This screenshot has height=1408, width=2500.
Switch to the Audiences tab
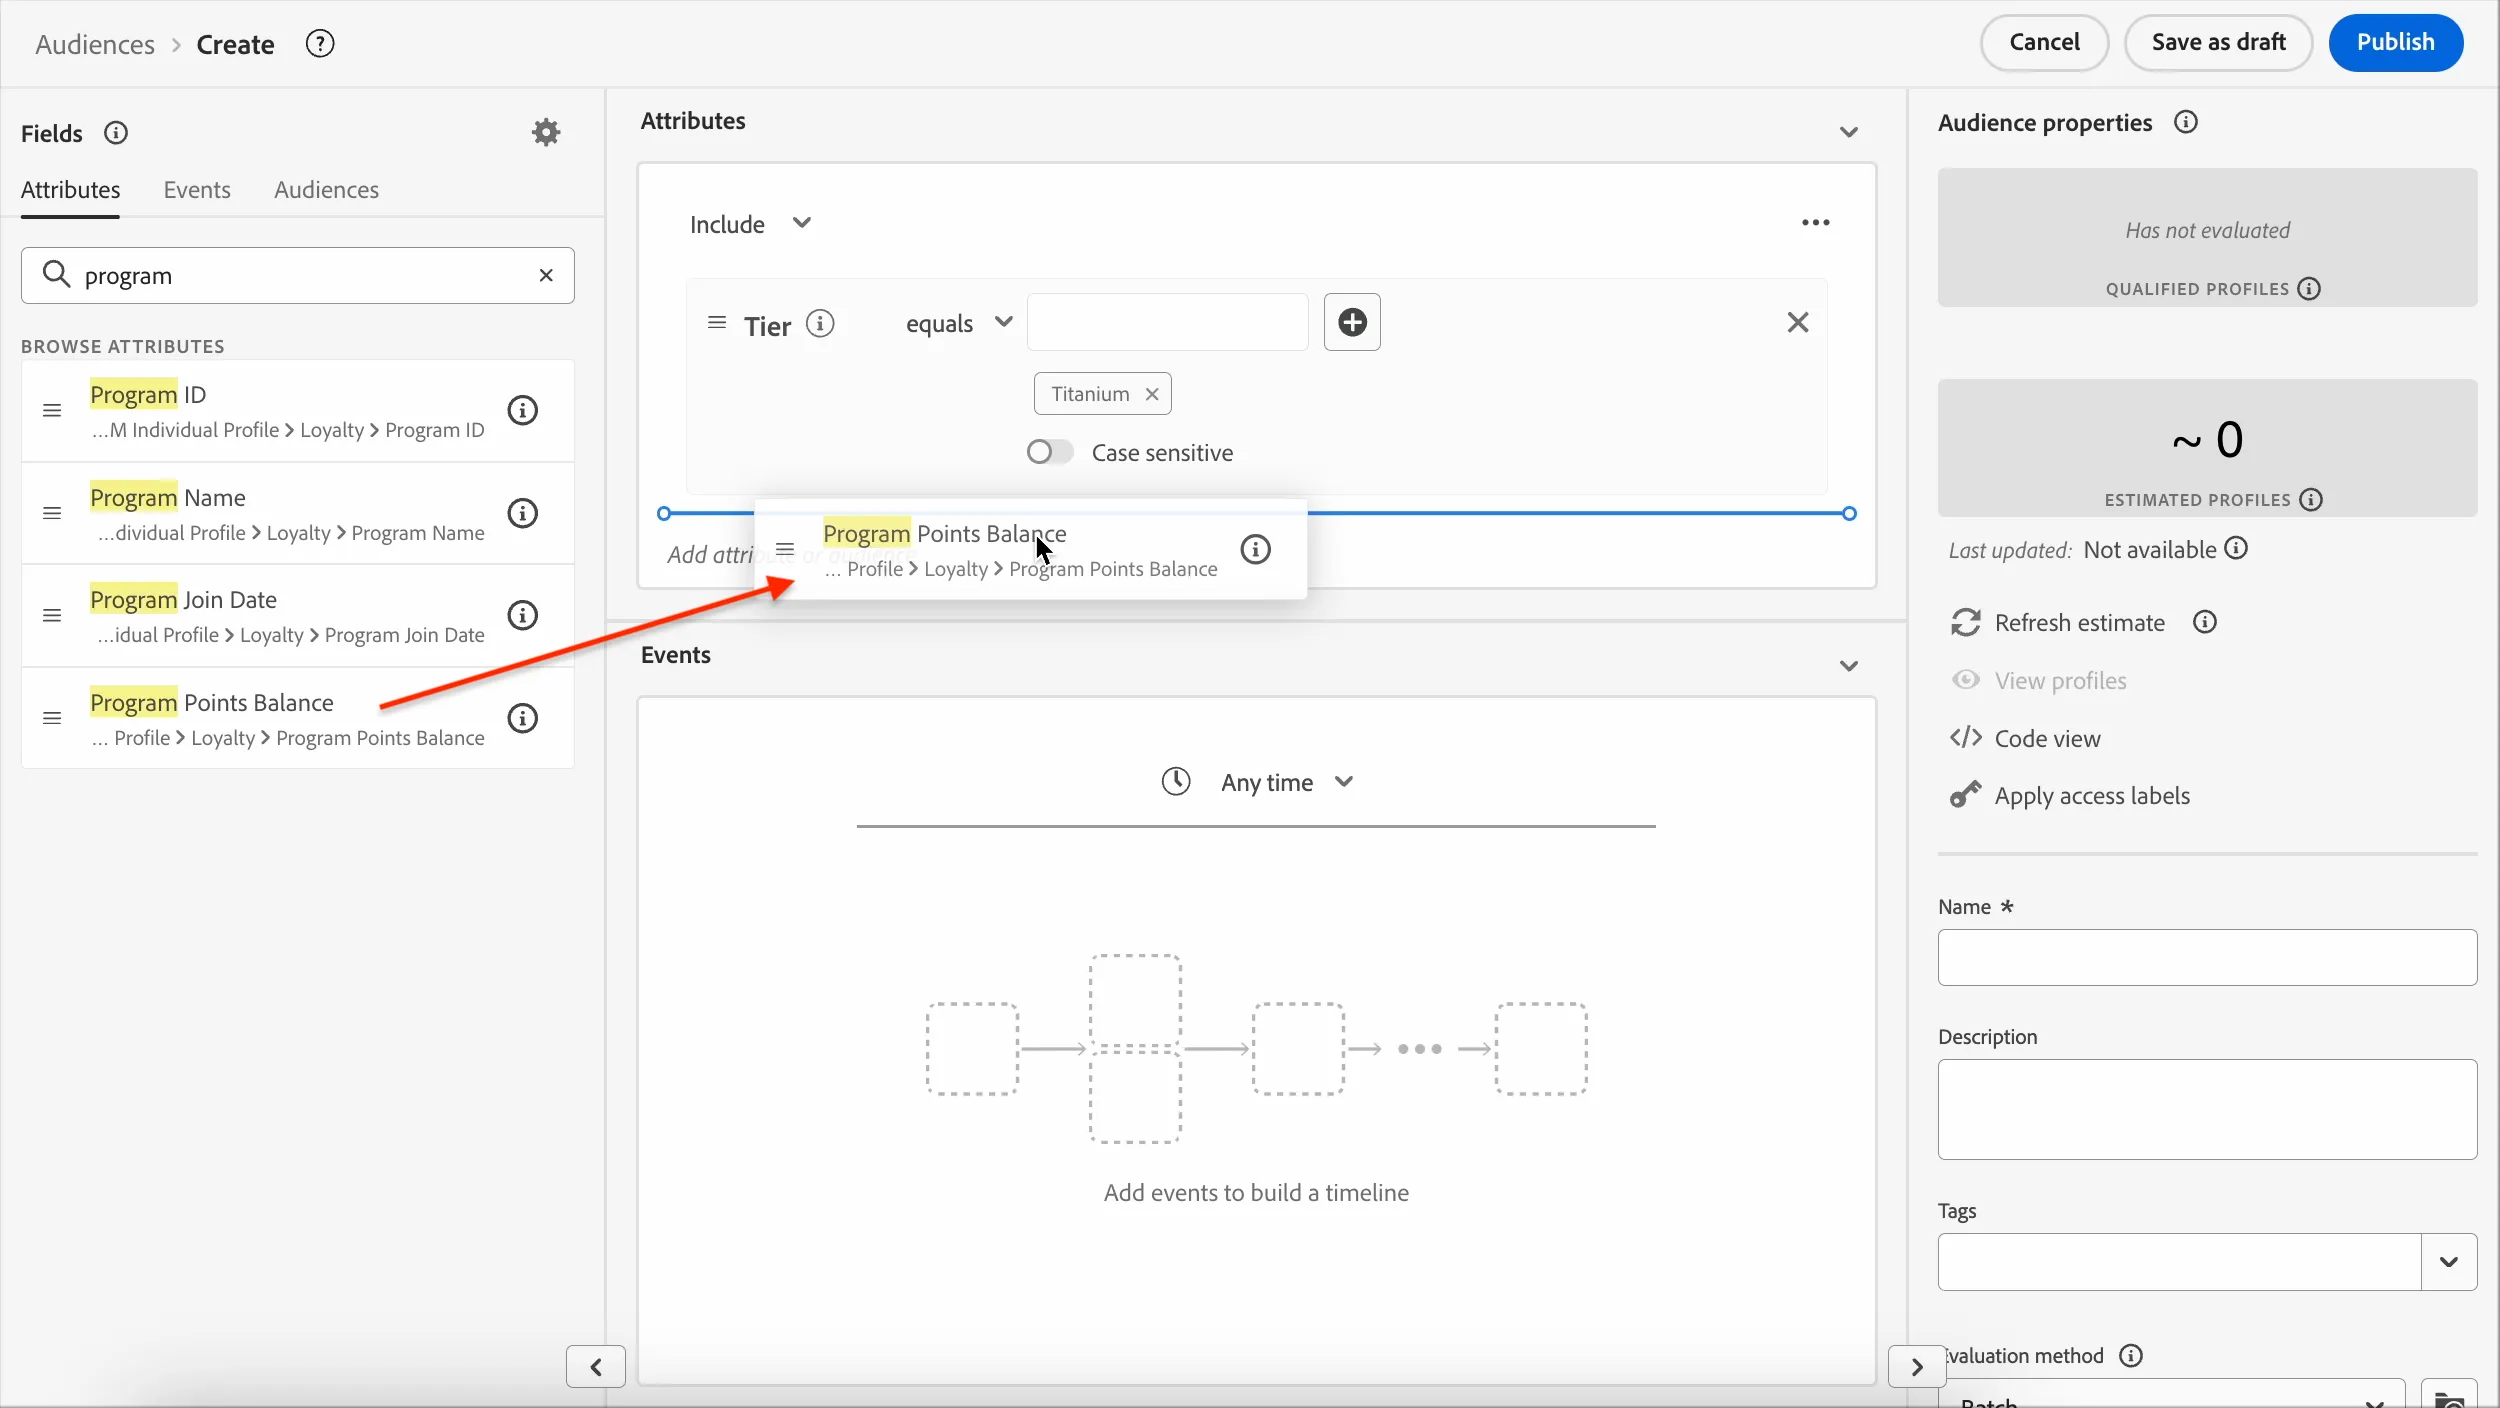[x=326, y=190]
